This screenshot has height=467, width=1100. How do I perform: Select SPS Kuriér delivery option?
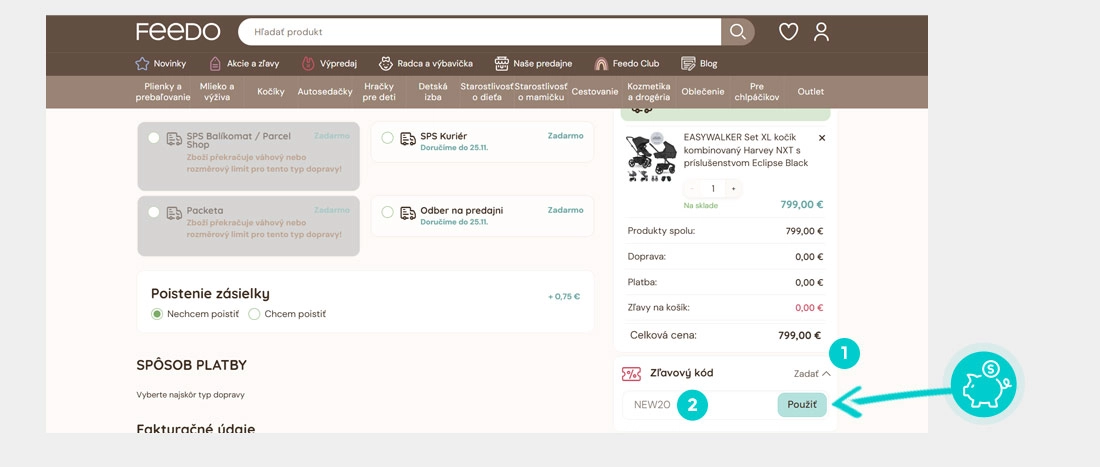pos(387,138)
